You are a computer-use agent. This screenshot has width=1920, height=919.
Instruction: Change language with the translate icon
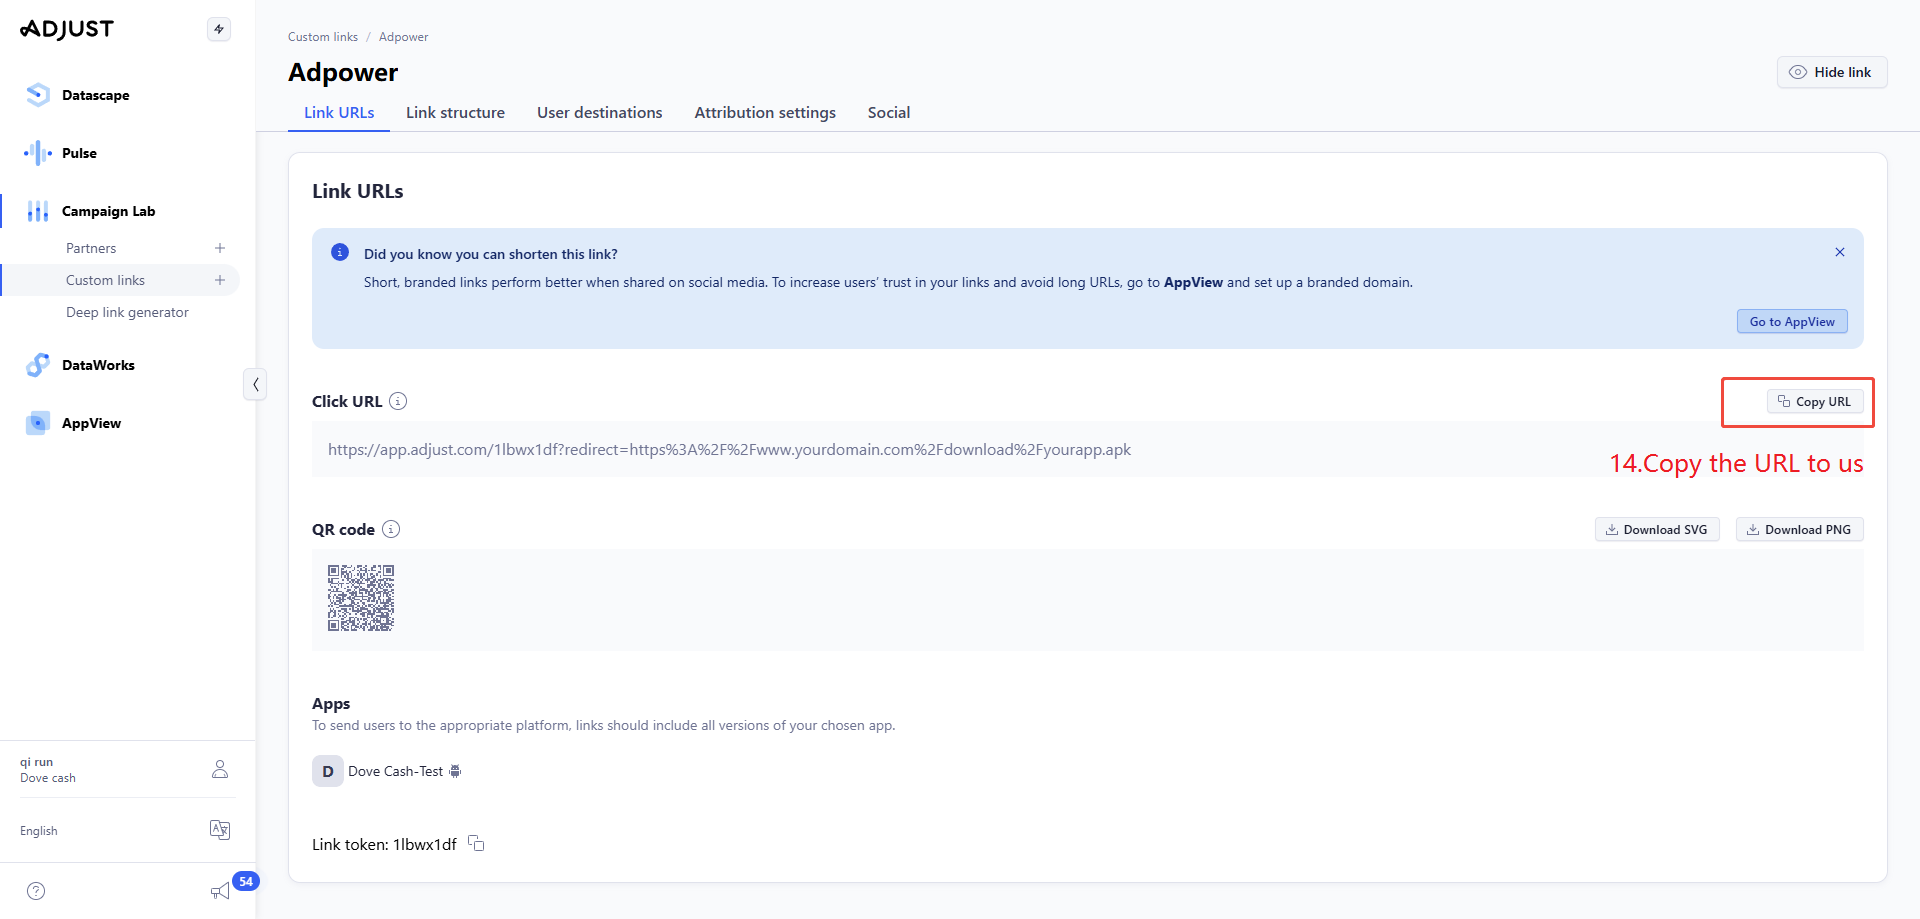pyautogui.click(x=220, y=829)
